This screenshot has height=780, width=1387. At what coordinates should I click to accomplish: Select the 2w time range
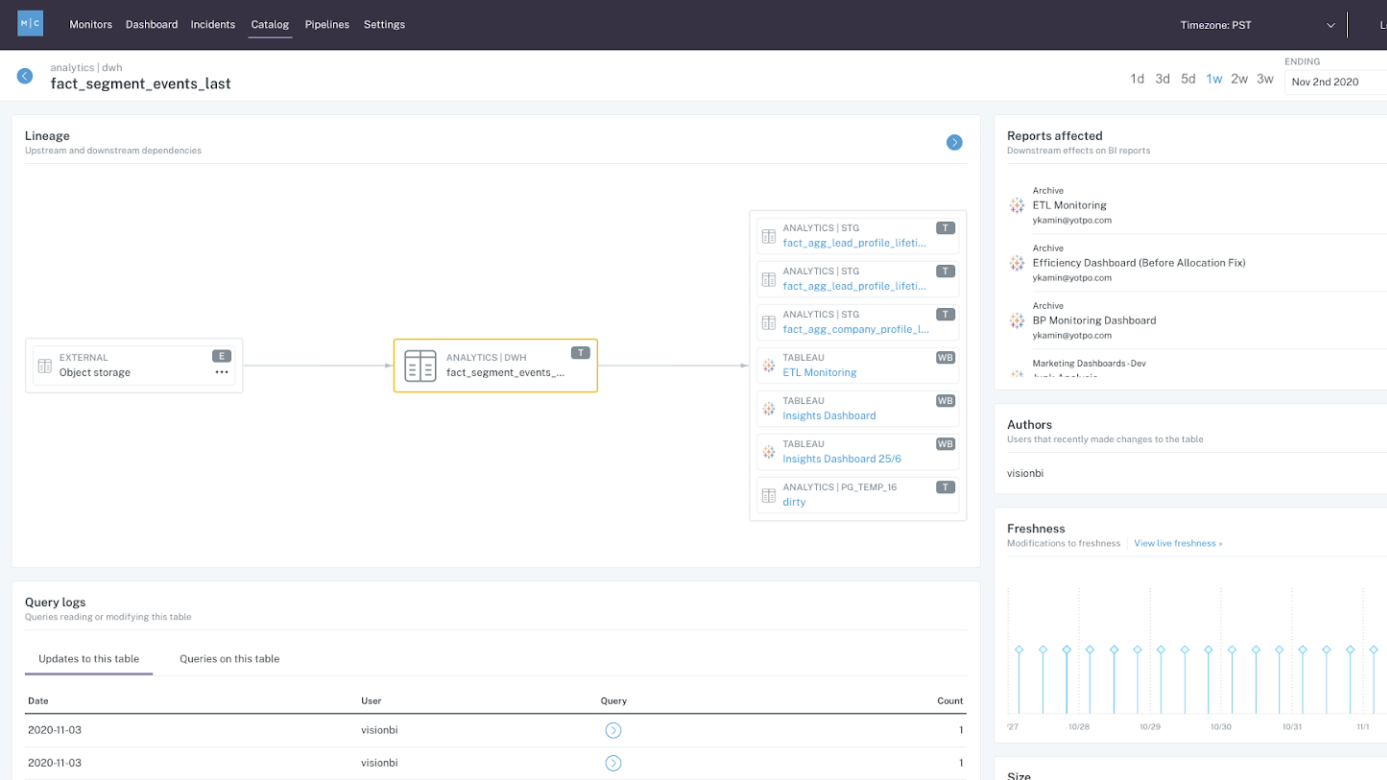point(1239,79)
